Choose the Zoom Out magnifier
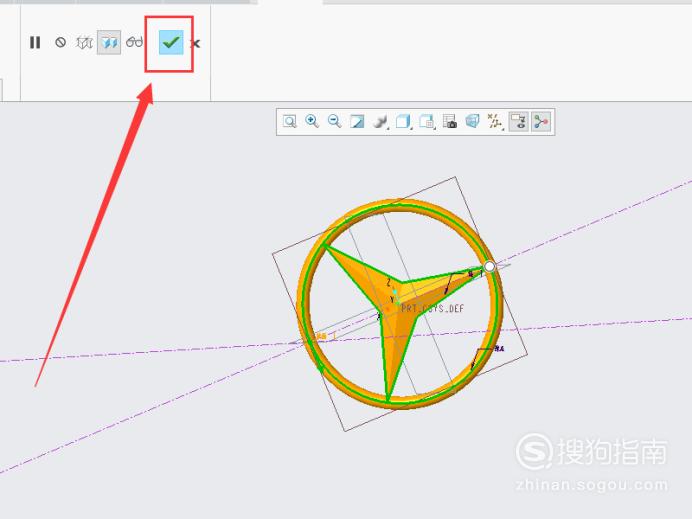 [x=335, y=121]
